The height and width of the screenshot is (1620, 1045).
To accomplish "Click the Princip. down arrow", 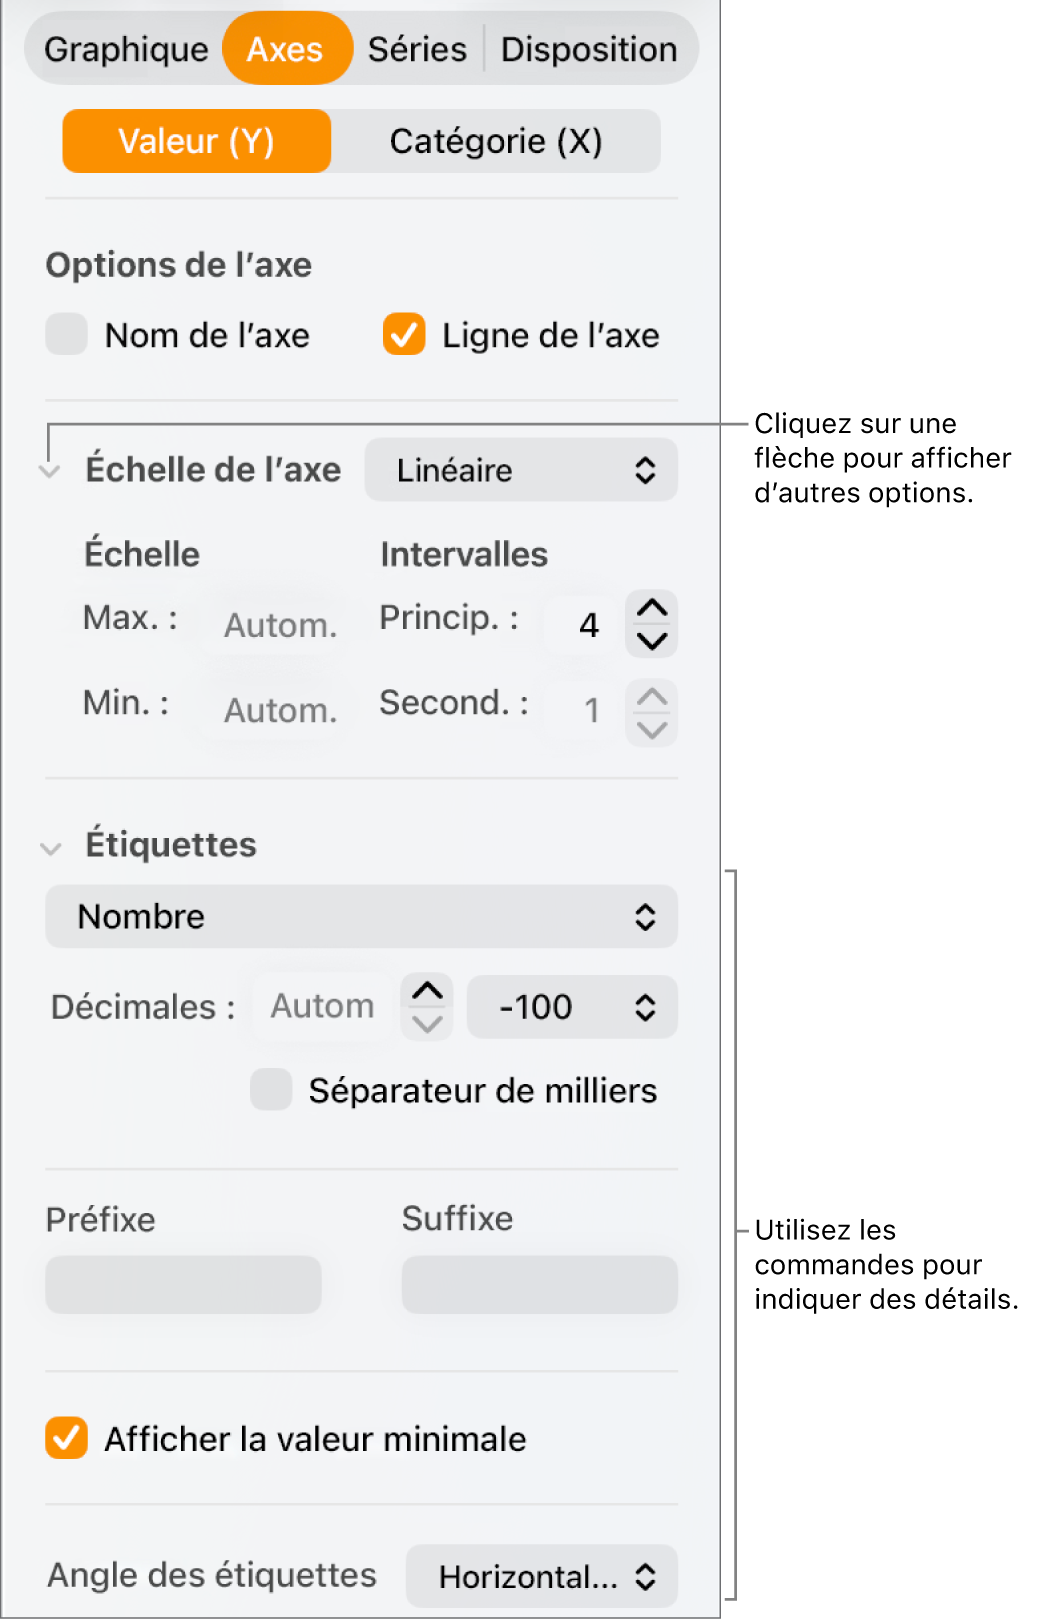I will pos(650,640).
